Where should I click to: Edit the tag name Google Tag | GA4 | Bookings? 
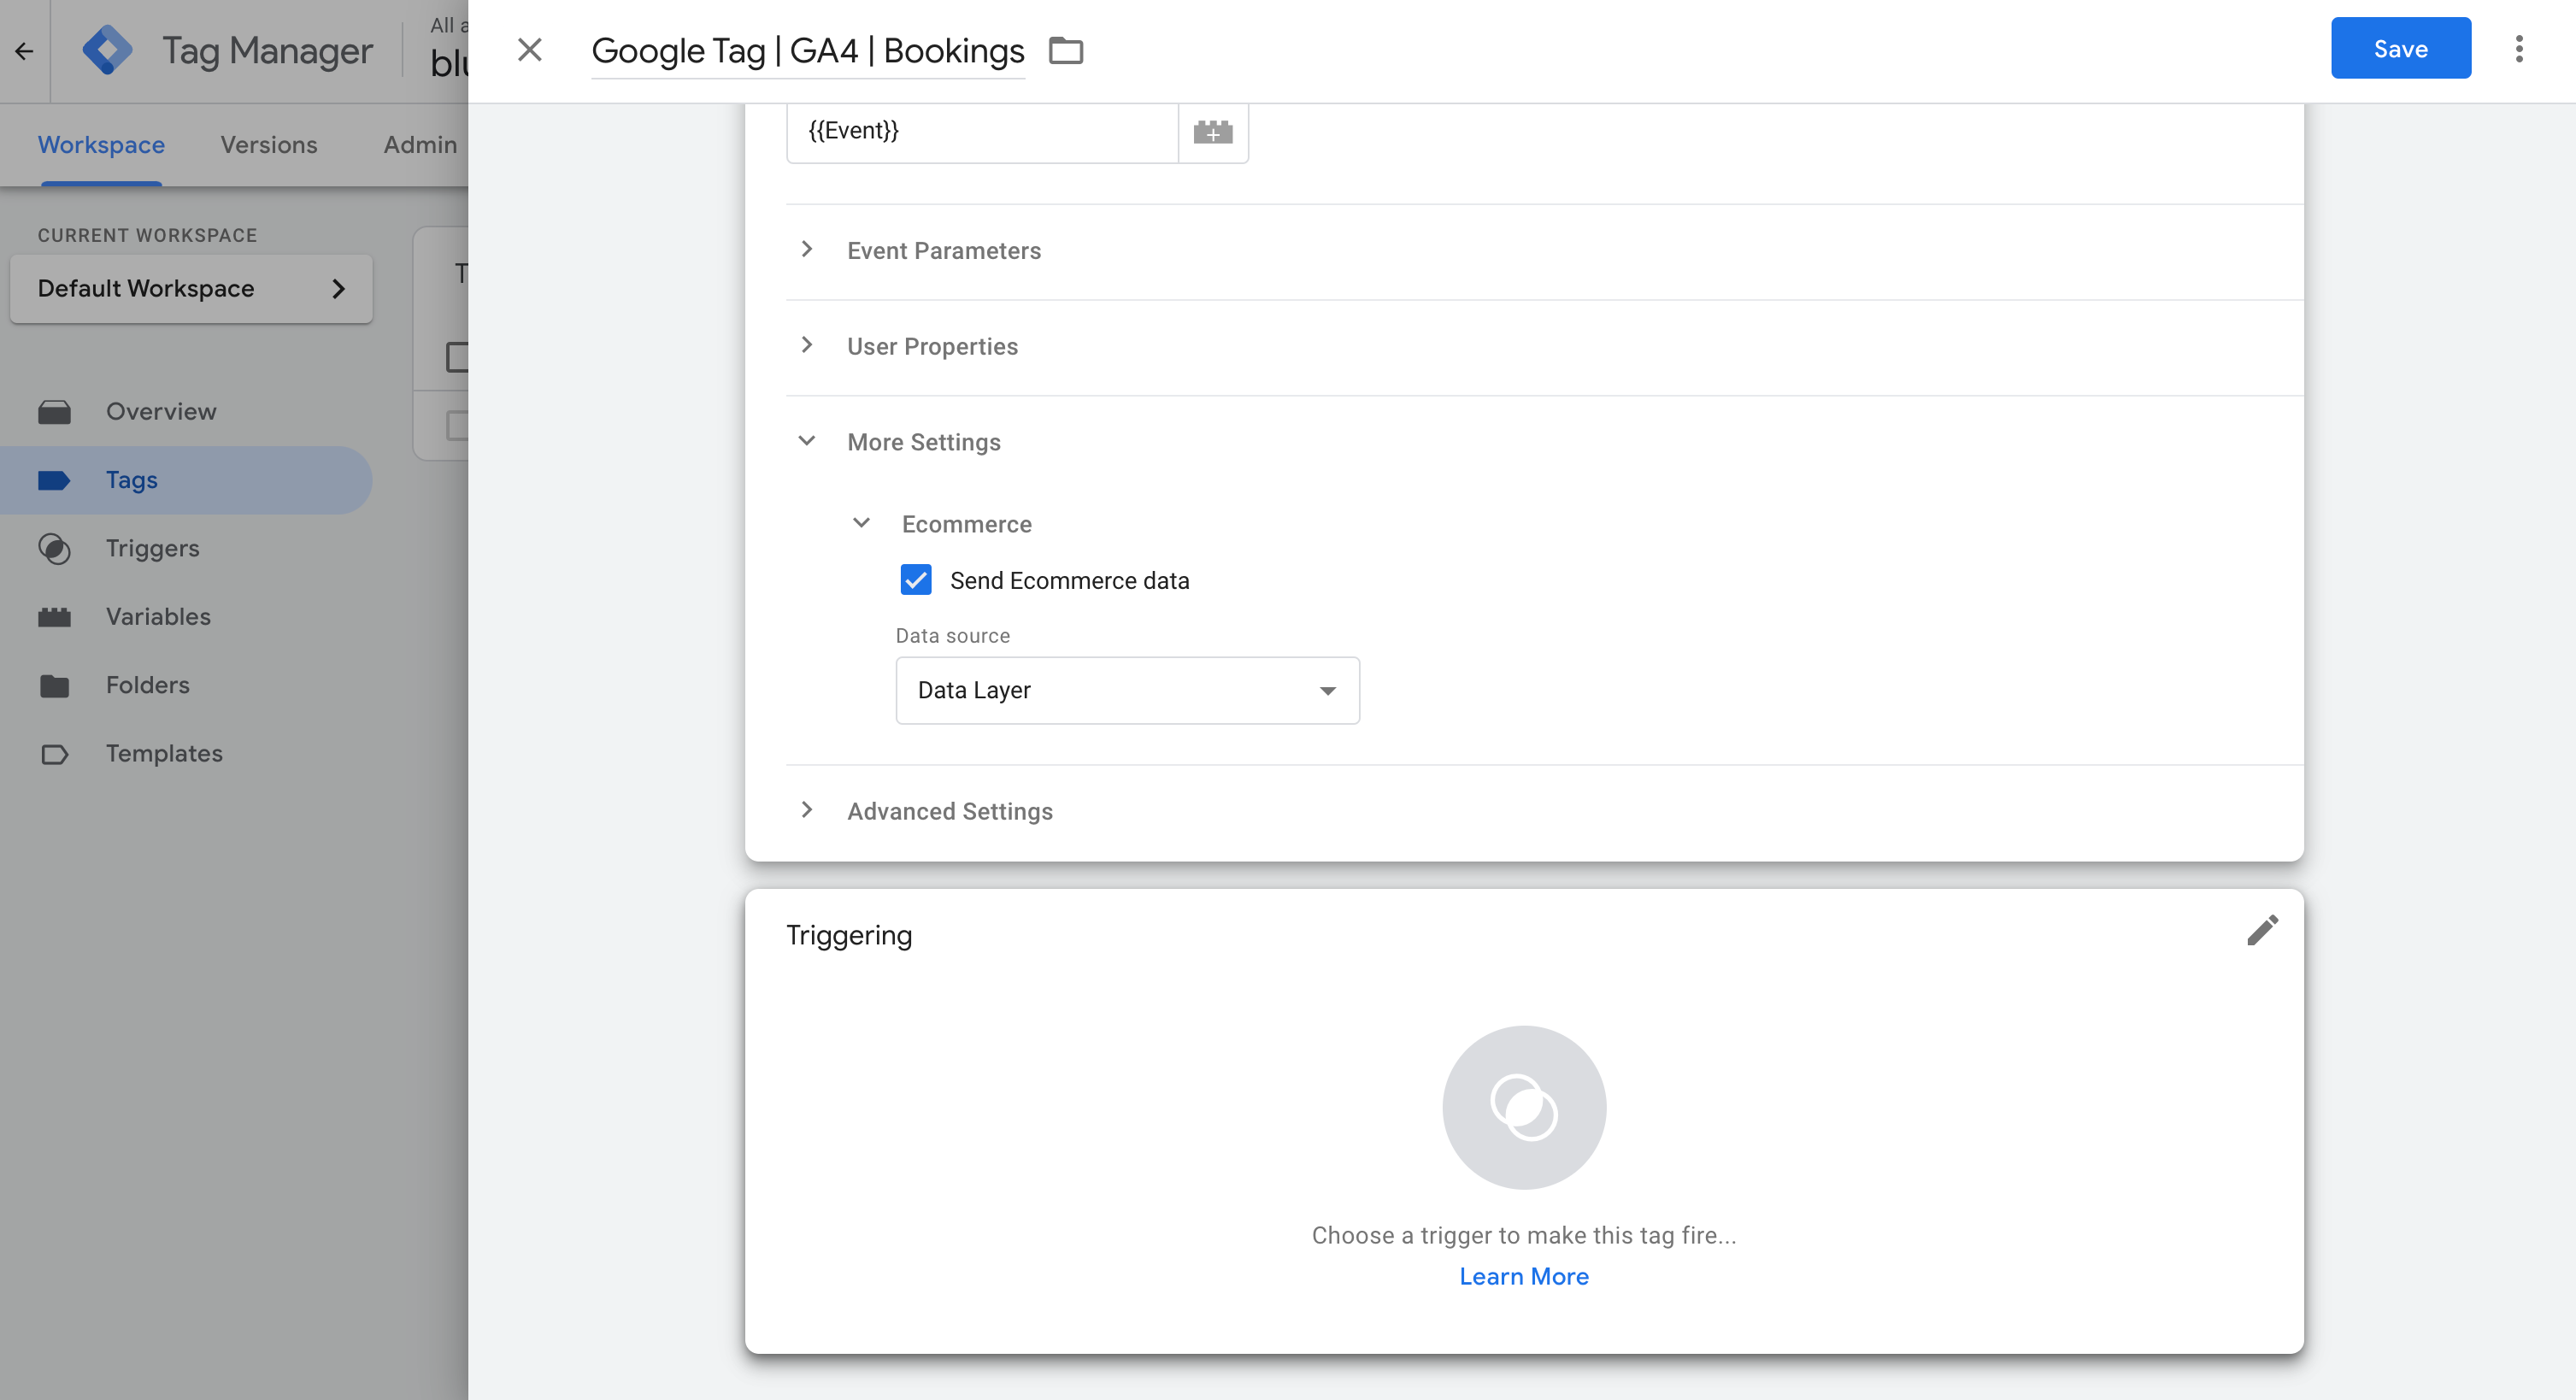808,50
